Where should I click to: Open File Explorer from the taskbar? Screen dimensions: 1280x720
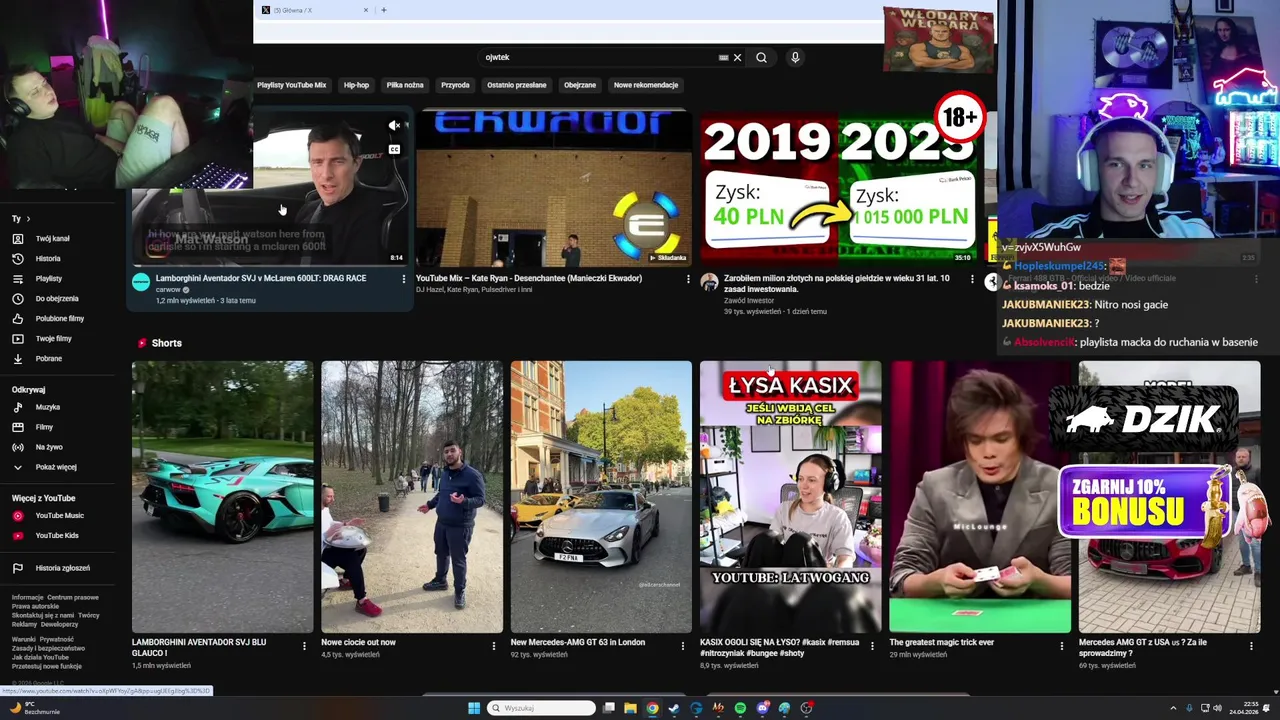(x=630, y=708)
